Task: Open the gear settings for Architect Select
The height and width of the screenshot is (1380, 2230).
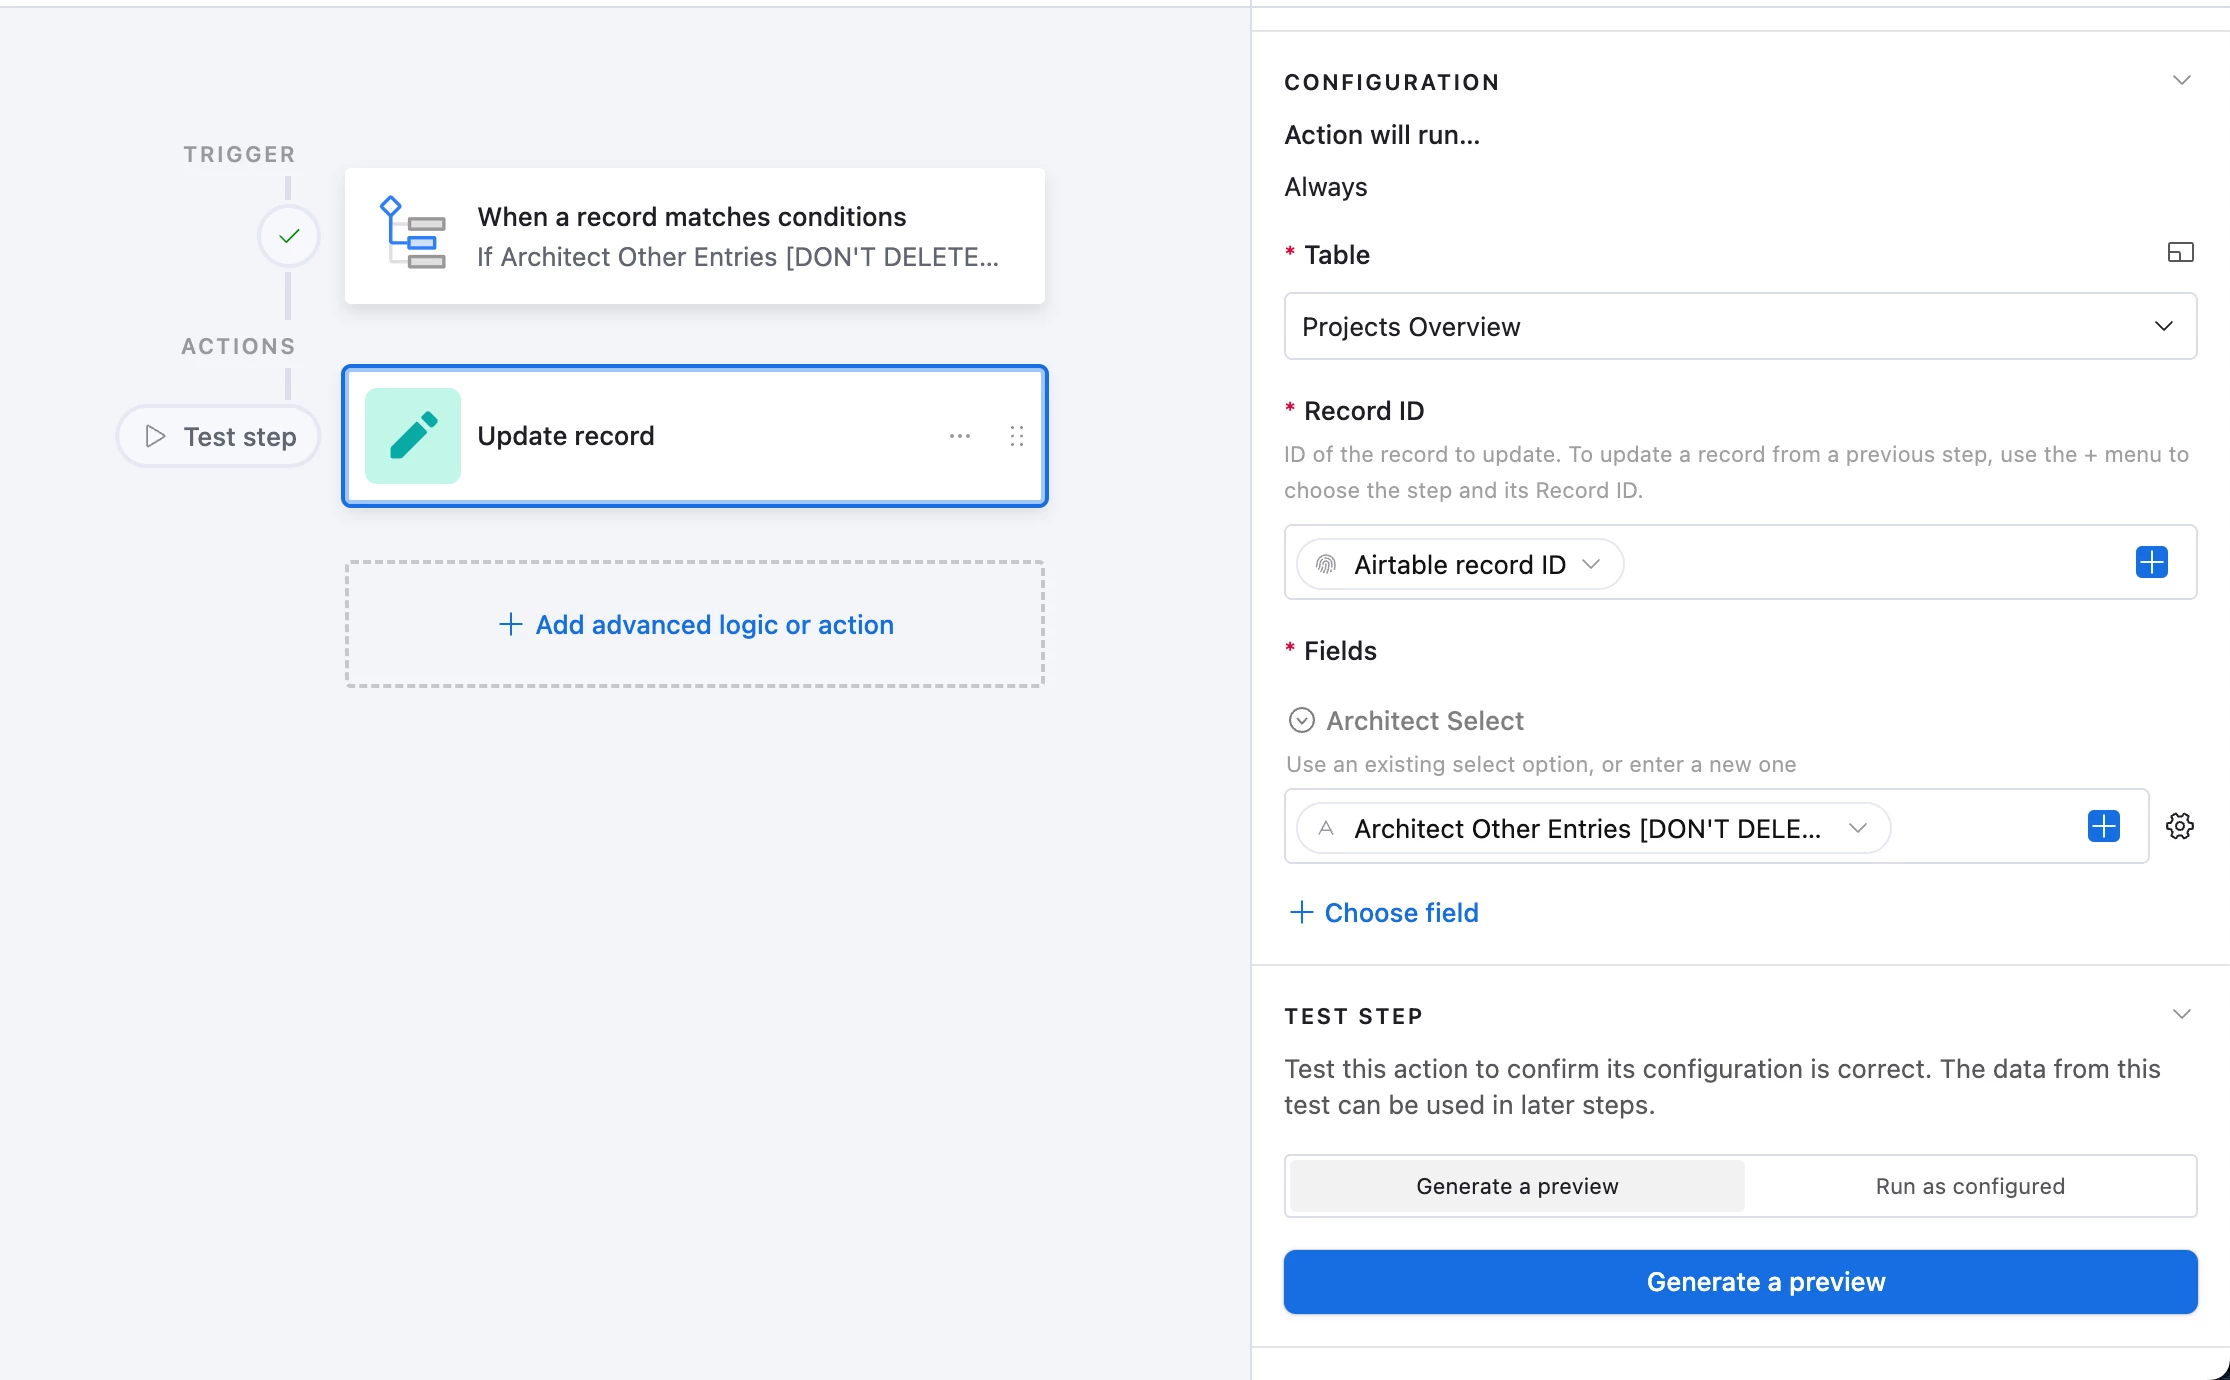Action: [x=2179, y=826]
